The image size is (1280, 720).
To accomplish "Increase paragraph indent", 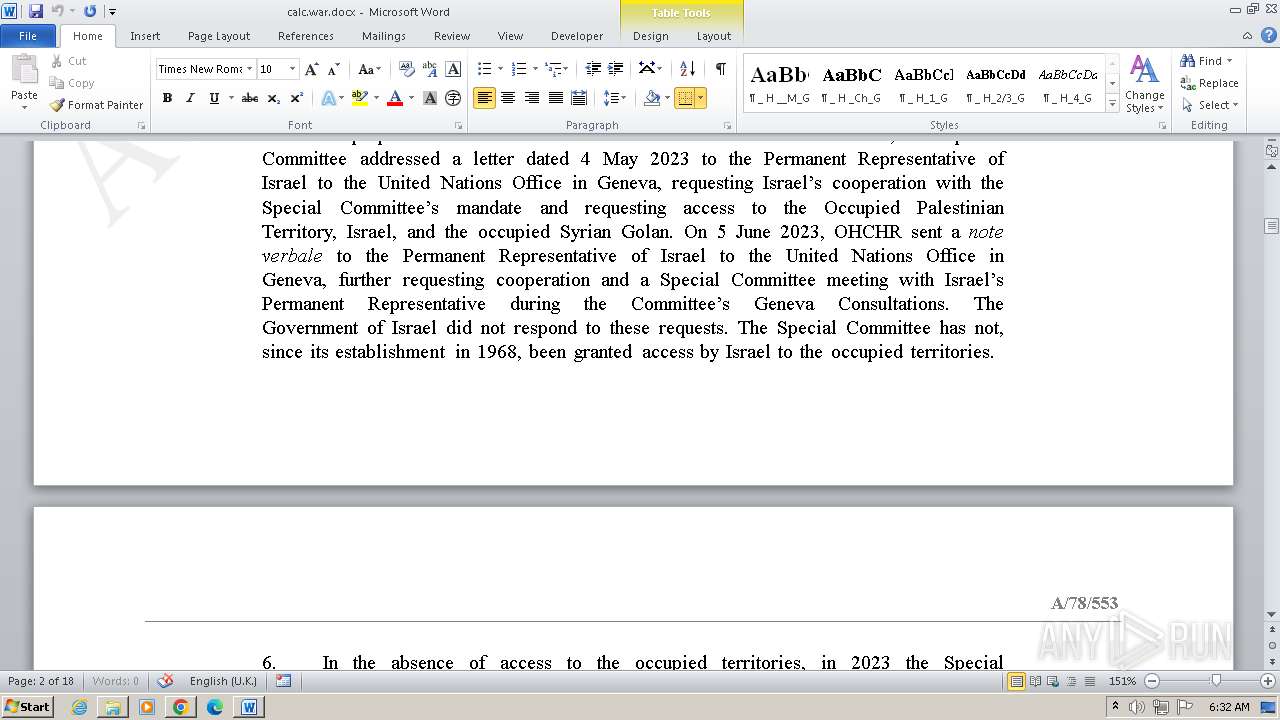I will pos(616,69).
